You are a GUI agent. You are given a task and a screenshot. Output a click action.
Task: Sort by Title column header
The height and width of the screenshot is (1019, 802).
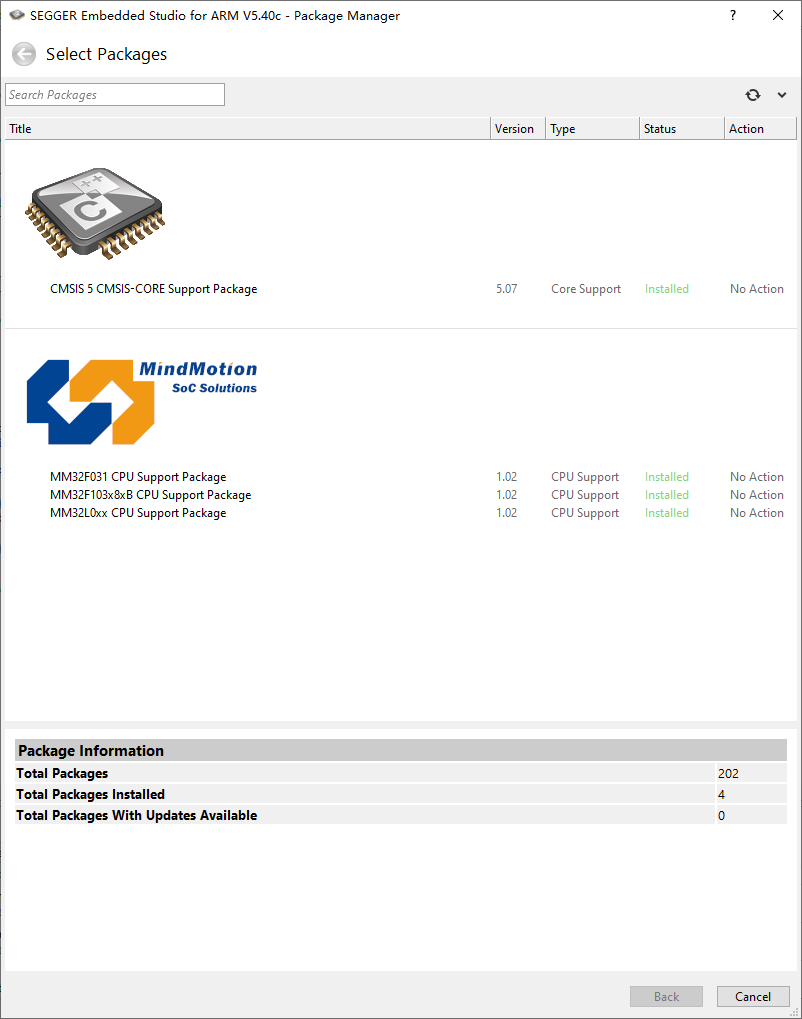[248, 129]
